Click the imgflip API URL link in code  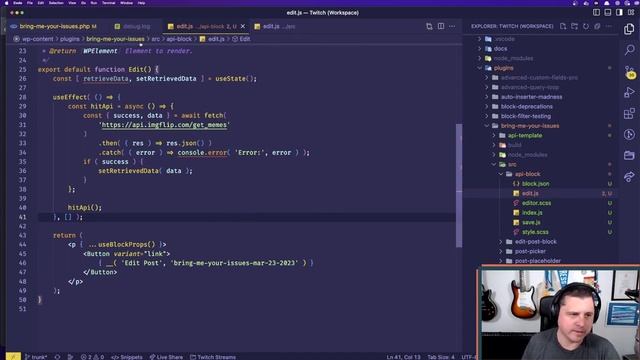click(x=164, y=125)
